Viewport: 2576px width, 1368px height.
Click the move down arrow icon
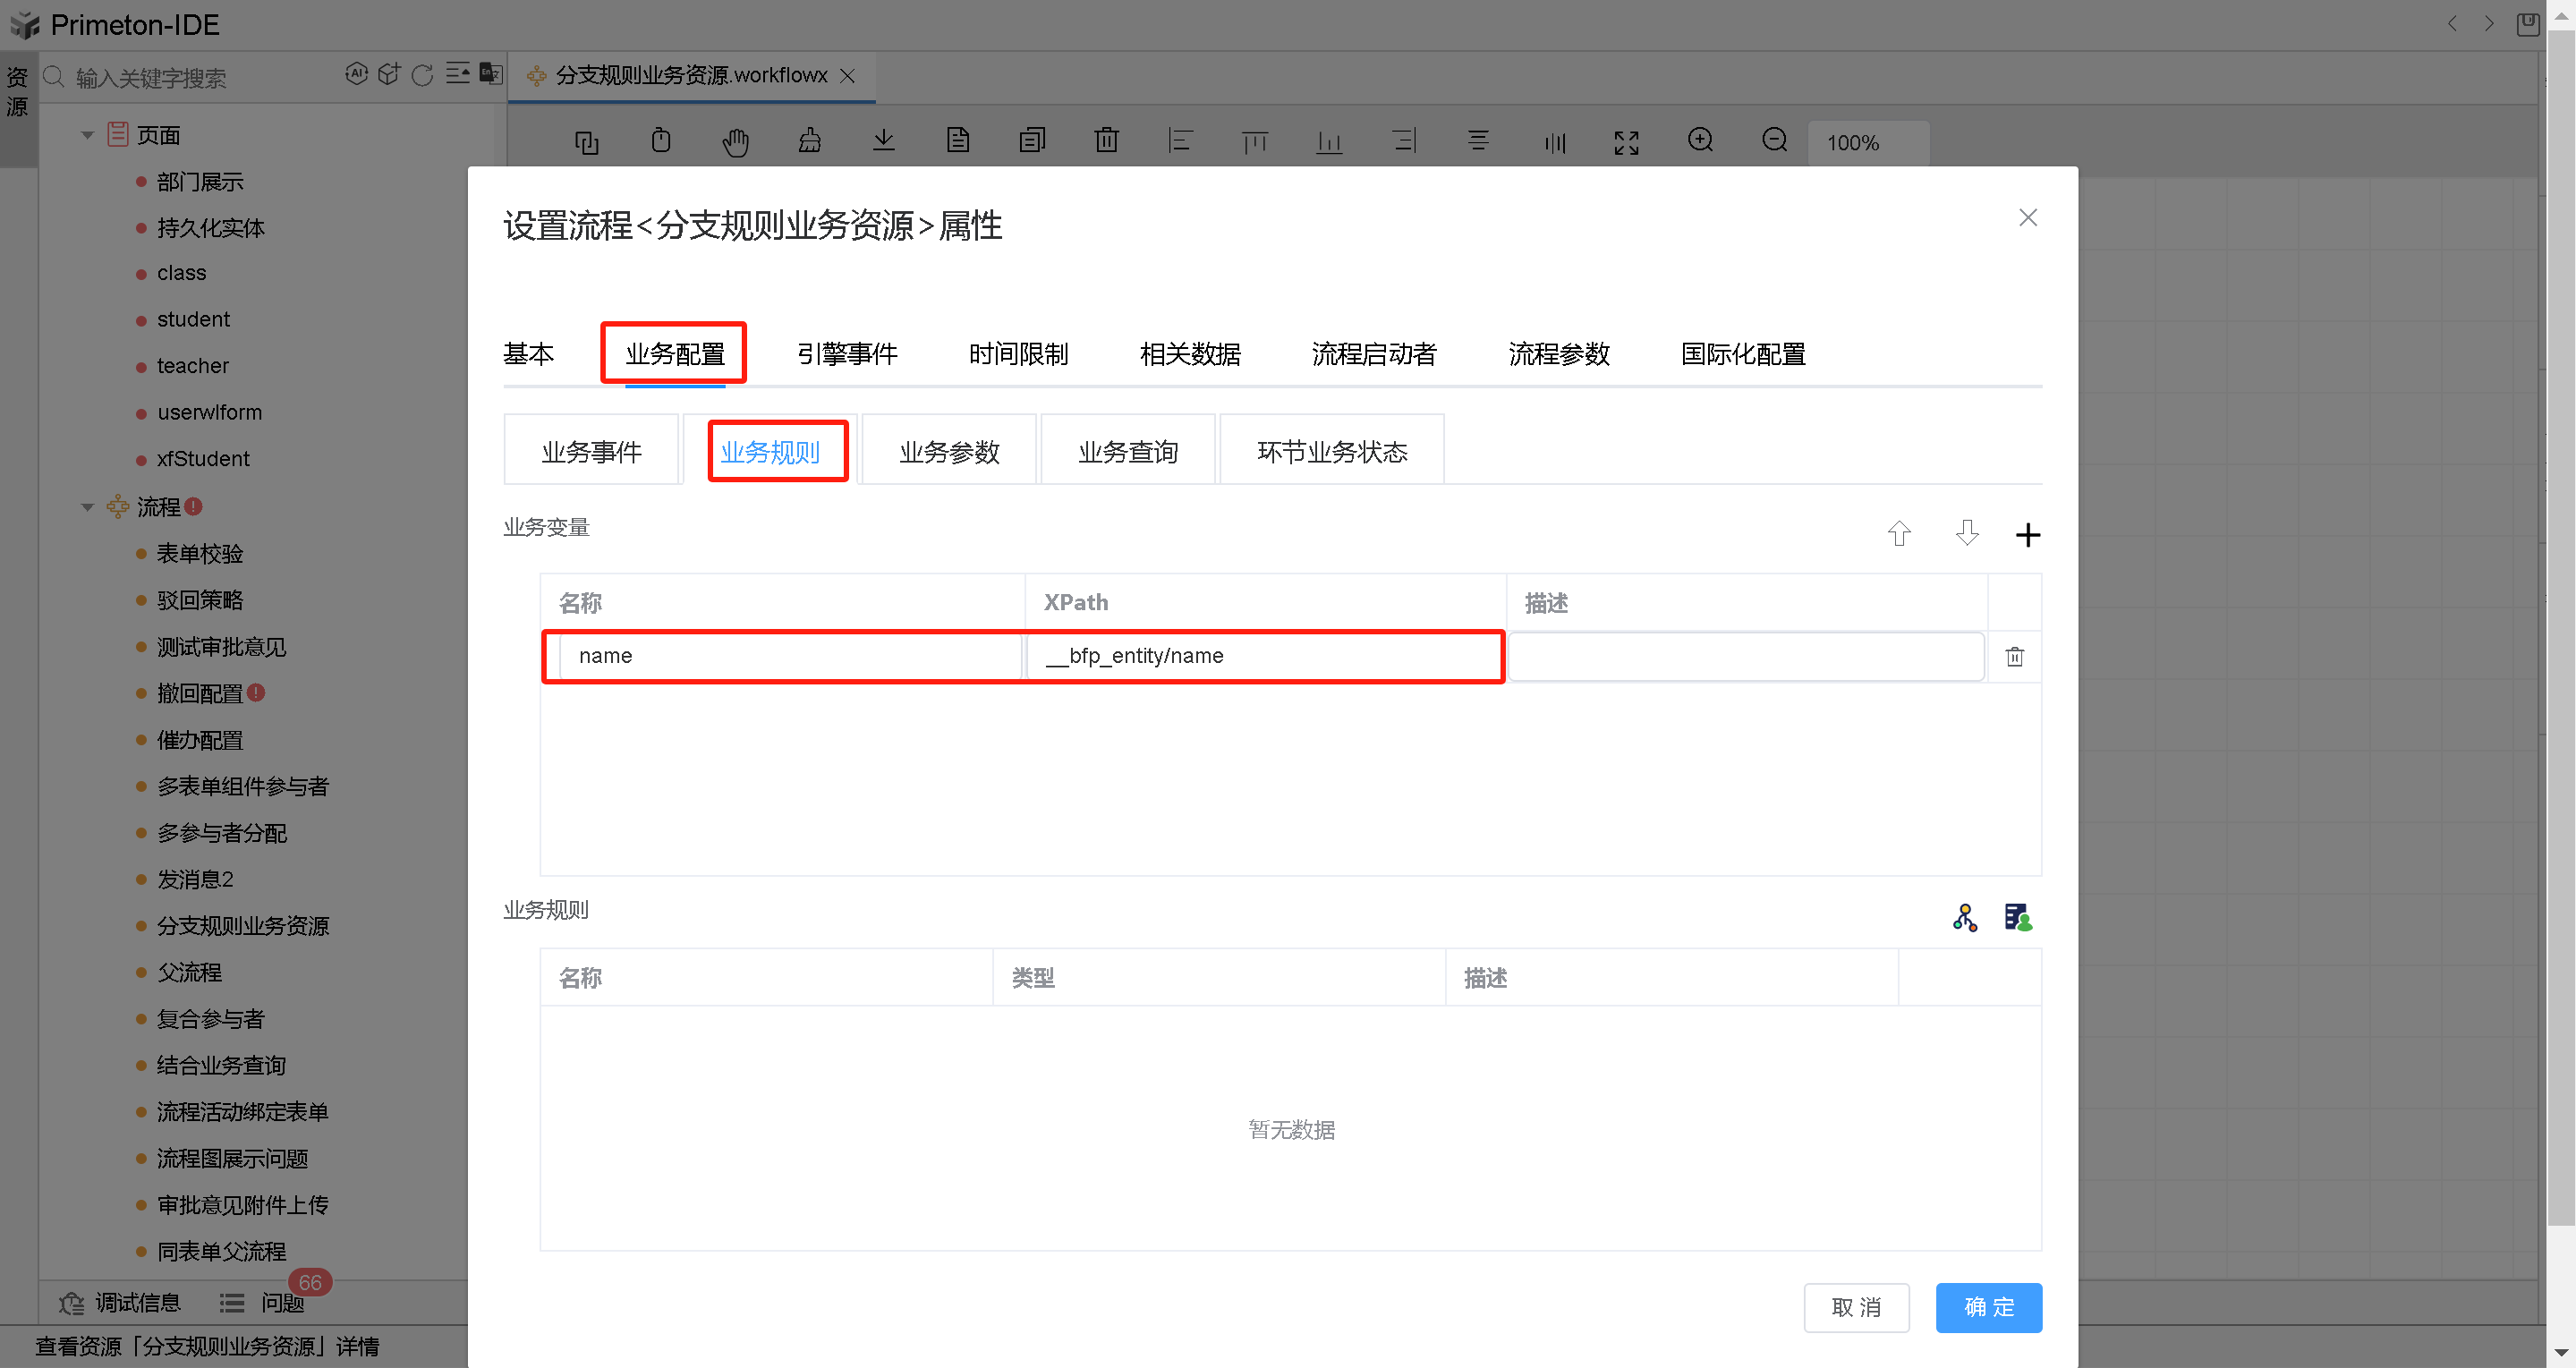click(x=1966, y=534)
